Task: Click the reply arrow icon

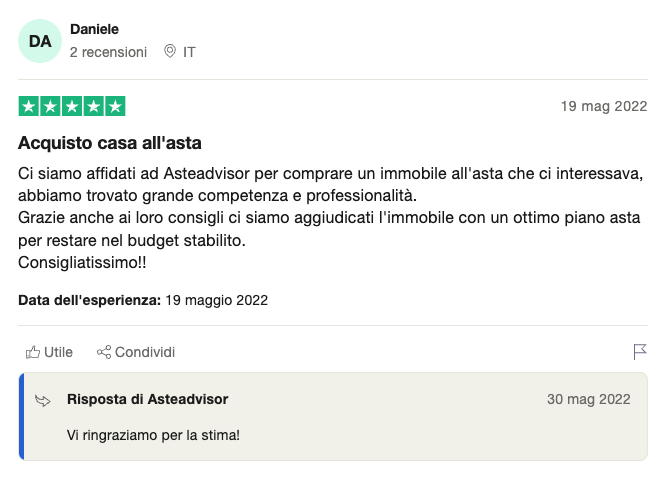Action: [43, 401]
